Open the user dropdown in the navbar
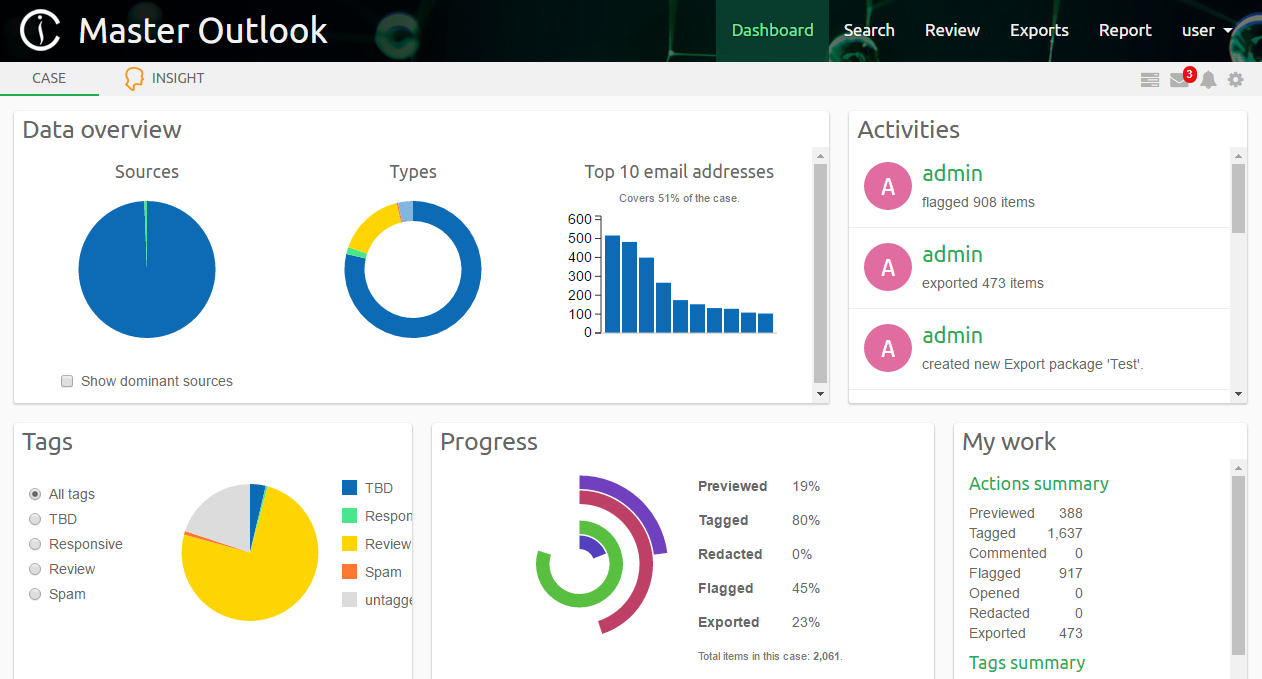 1206,30
